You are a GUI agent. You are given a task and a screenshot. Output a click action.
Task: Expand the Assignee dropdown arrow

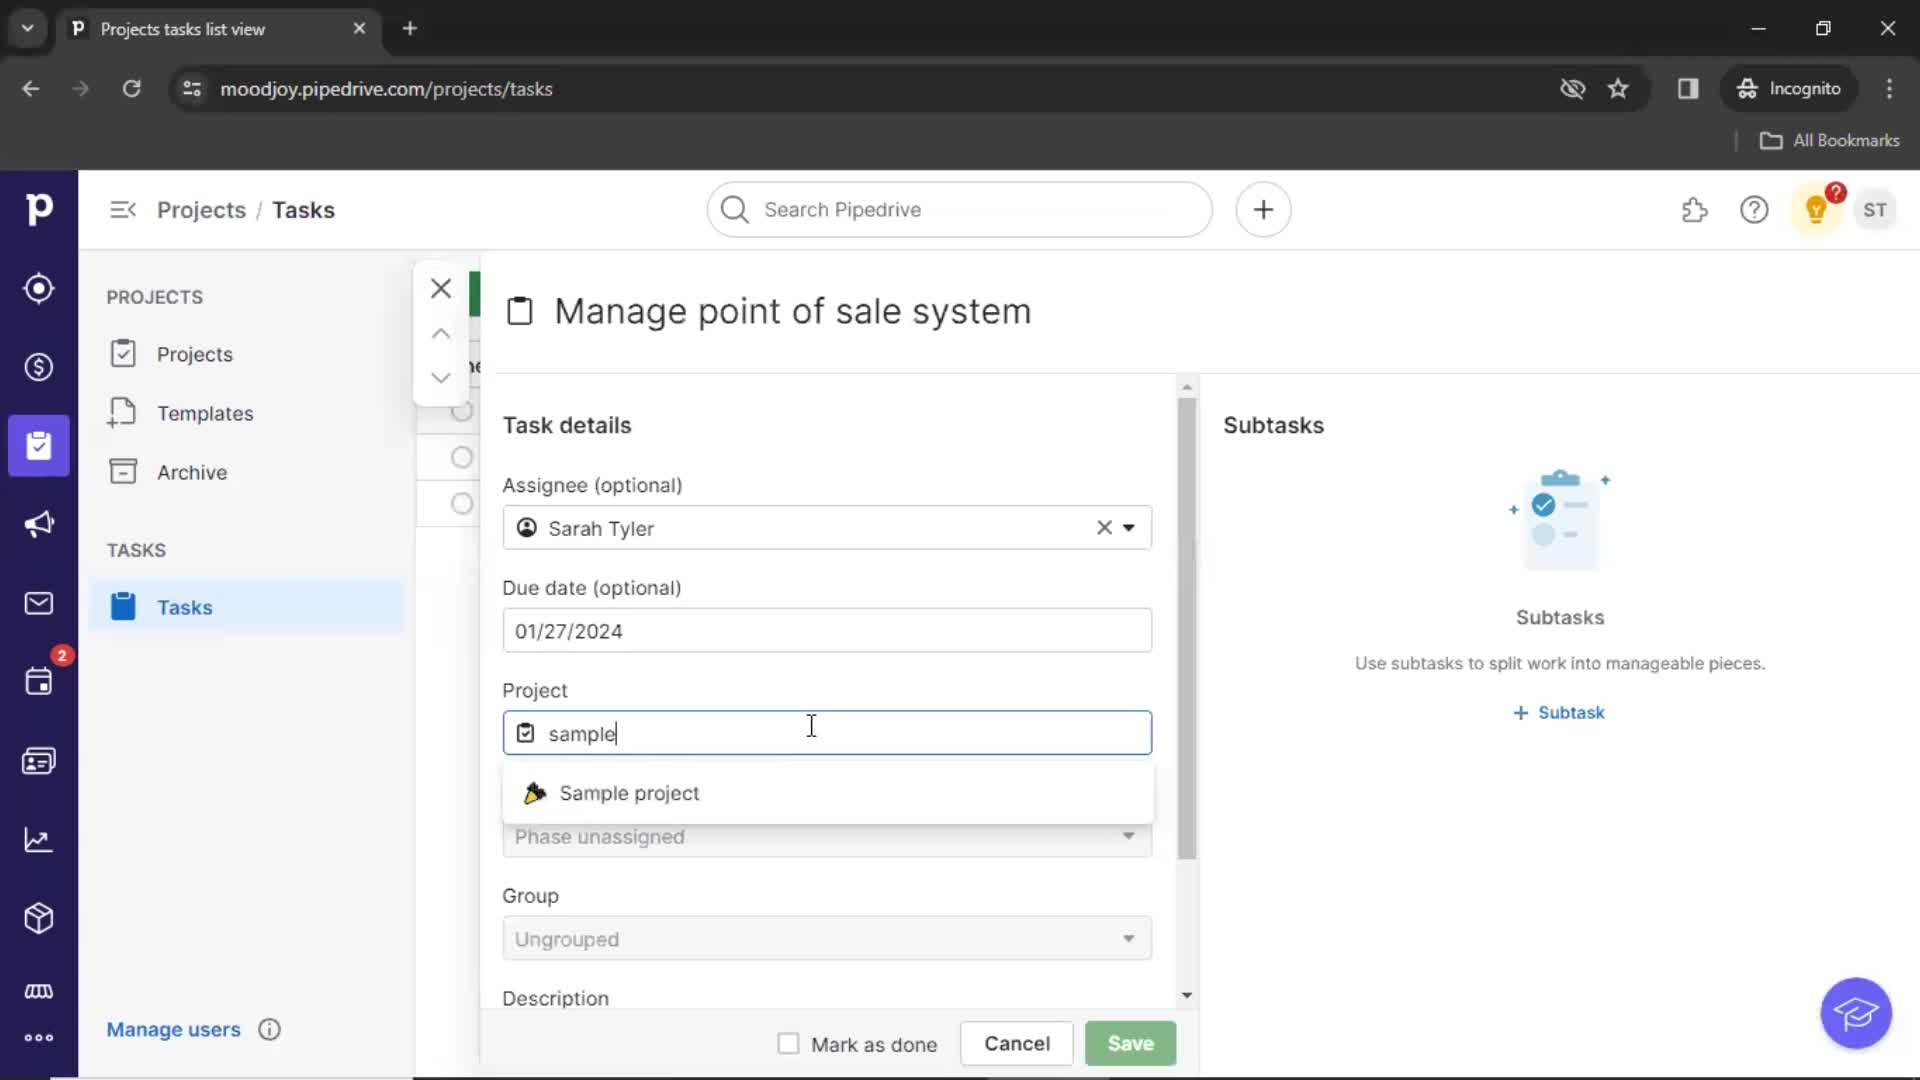pos(1129,527)
